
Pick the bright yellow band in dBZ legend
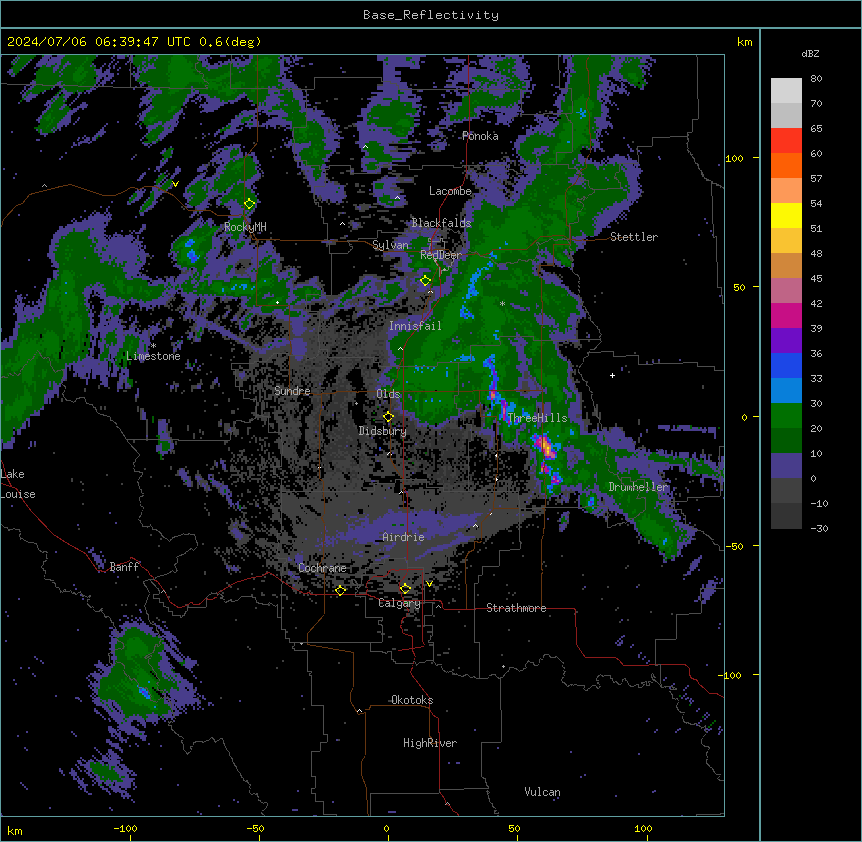point(786,215)
